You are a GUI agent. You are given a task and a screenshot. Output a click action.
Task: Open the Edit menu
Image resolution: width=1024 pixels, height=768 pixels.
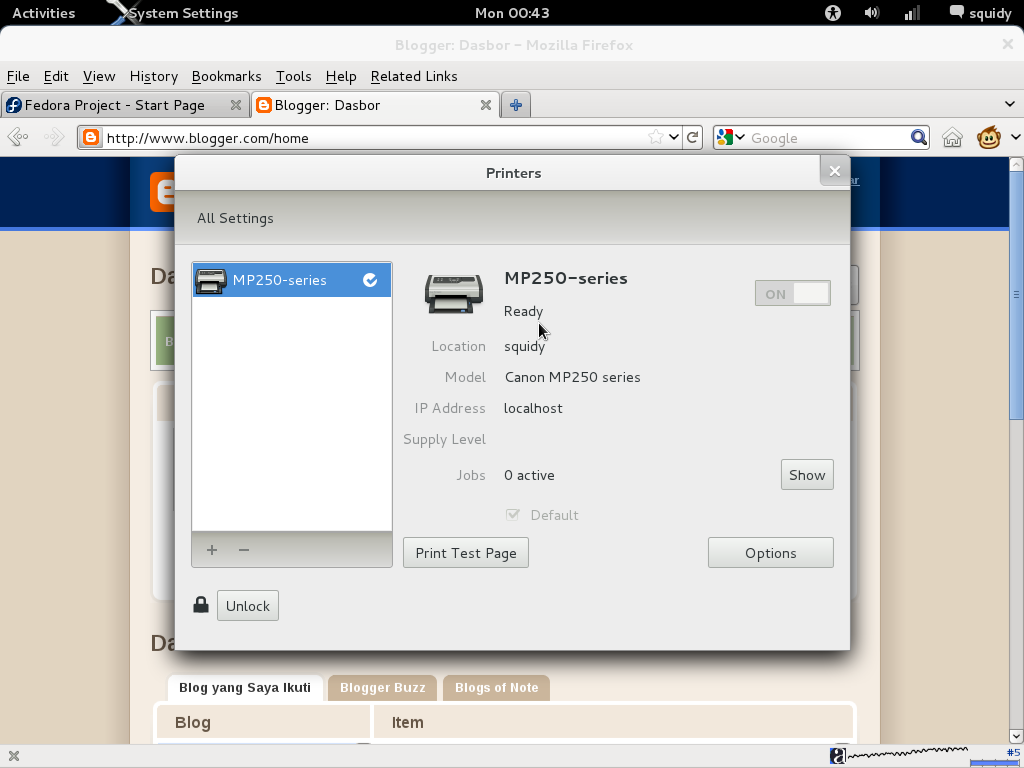tap(56, 76)
